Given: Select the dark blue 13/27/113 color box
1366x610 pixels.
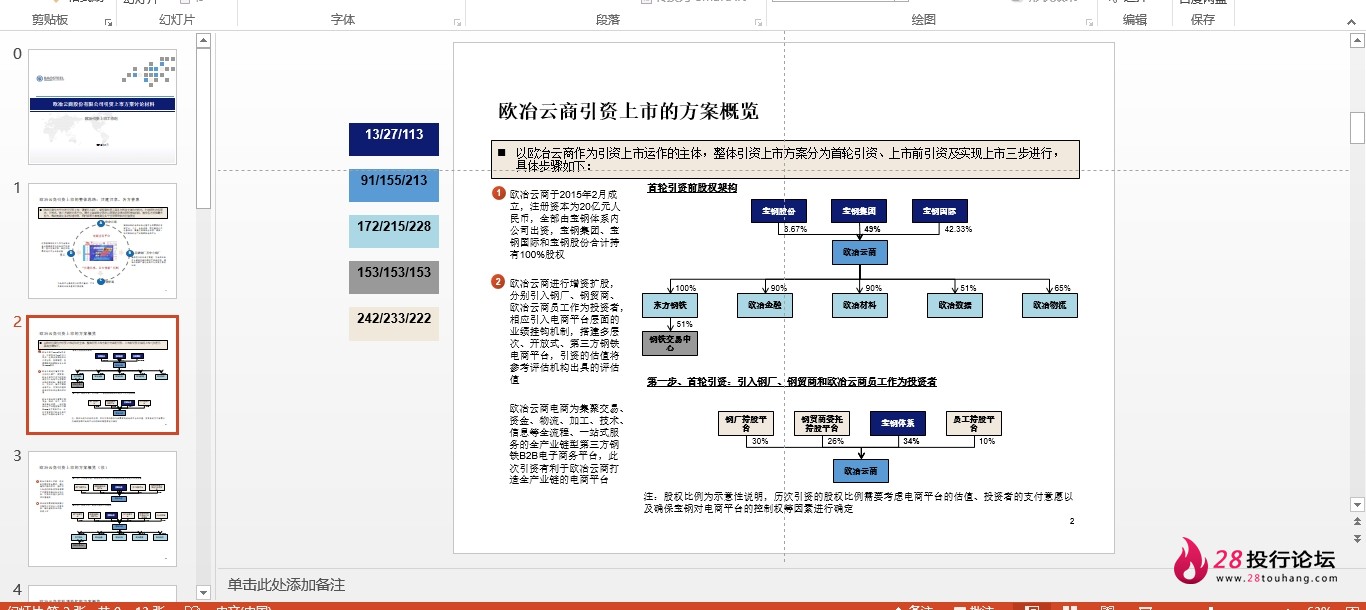Looking at the screenshot, I should (x=394, y=139).
